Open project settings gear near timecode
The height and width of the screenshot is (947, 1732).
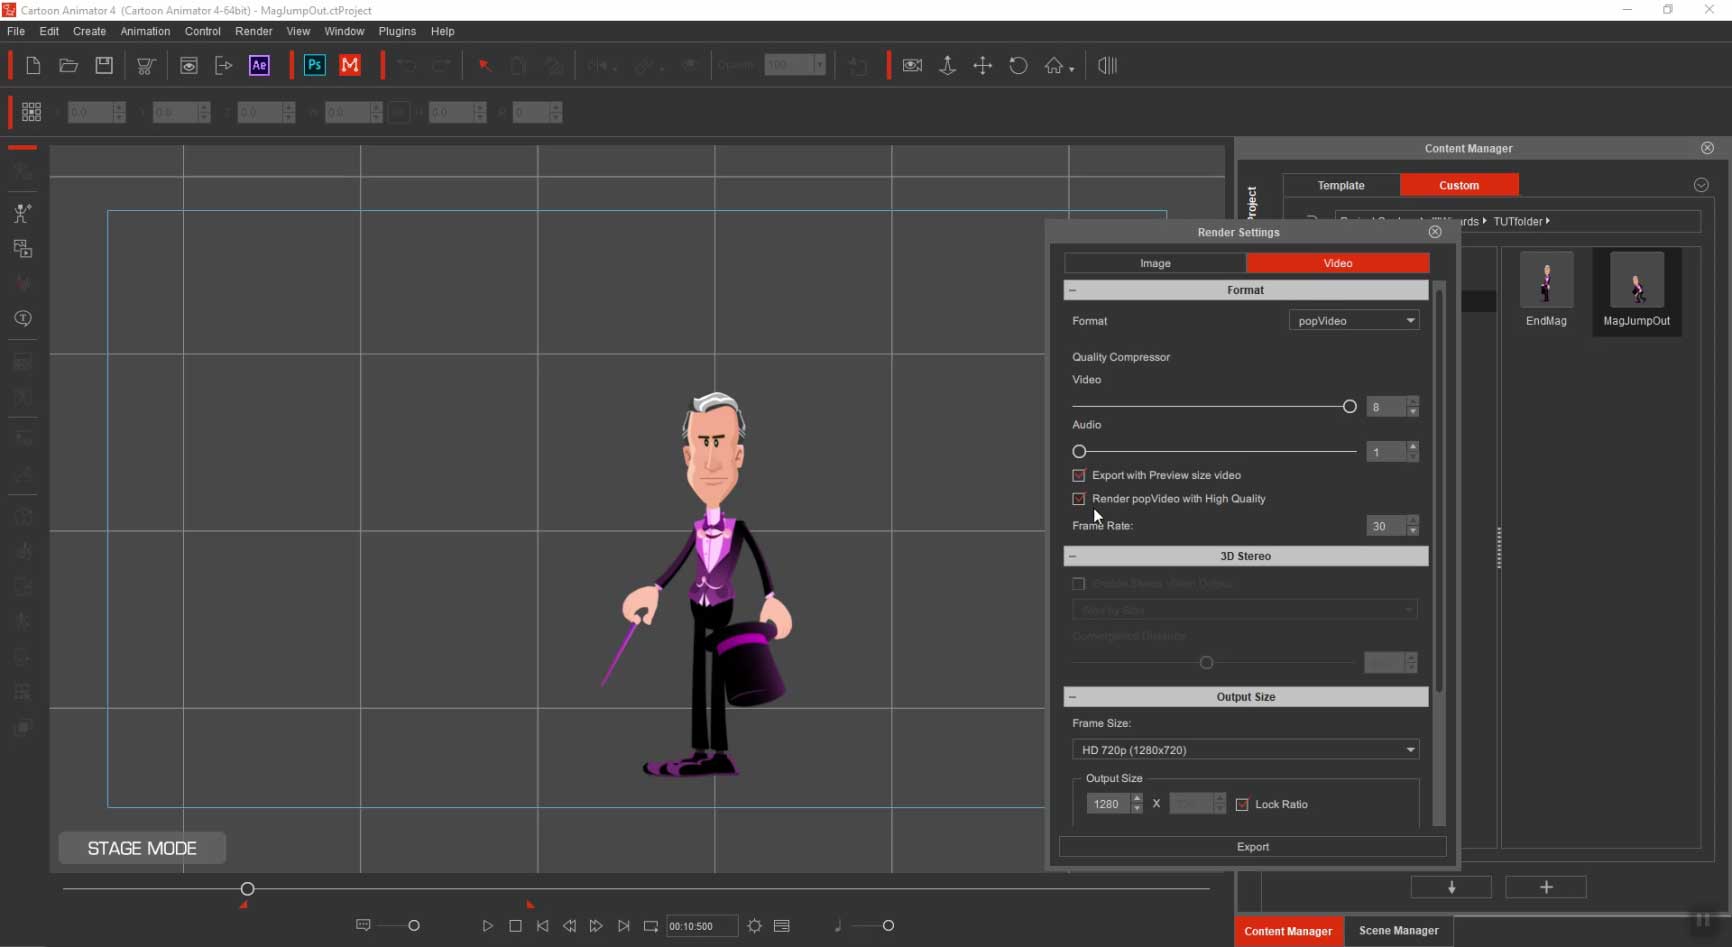[755, 926]
